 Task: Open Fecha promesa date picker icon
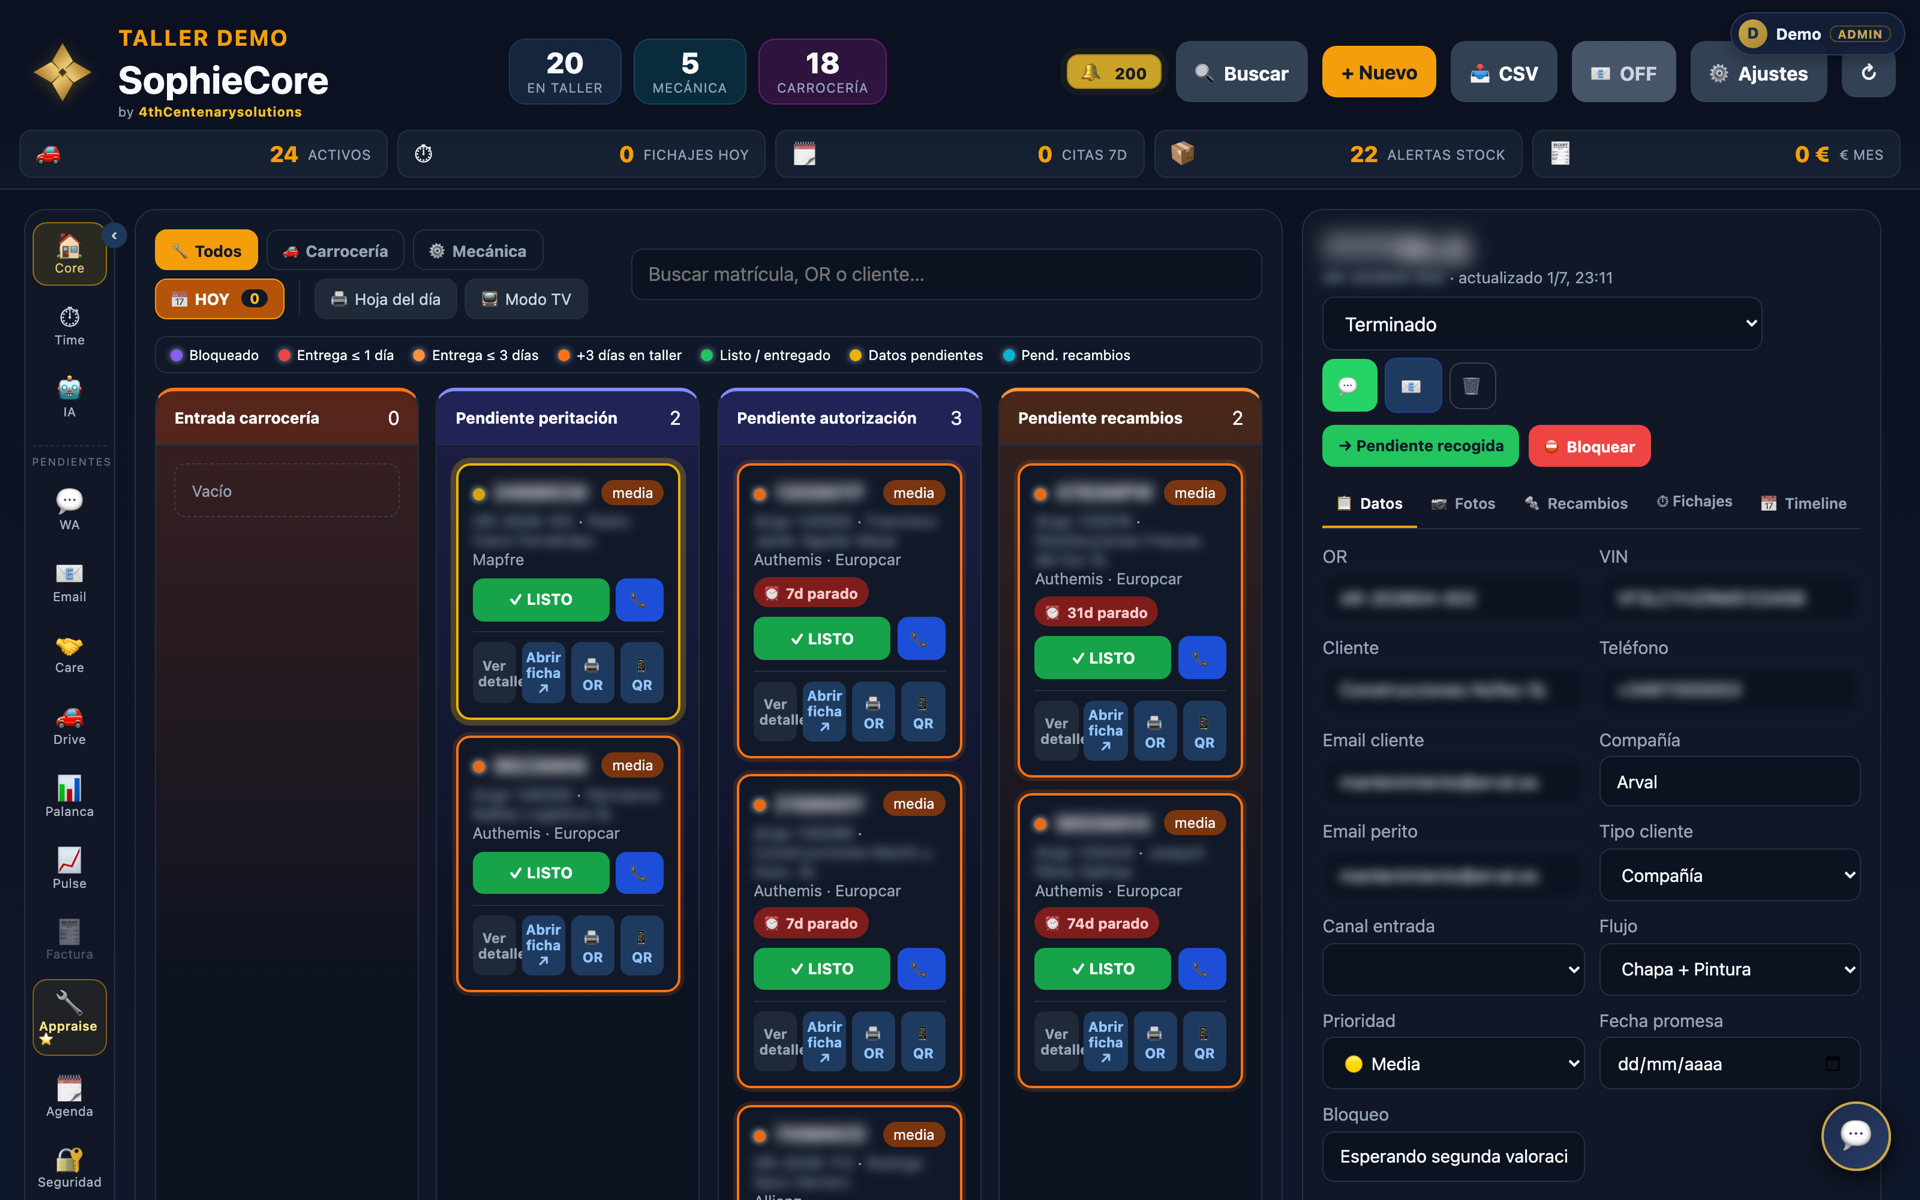pyautogui.click(x=1832, y=1064)
